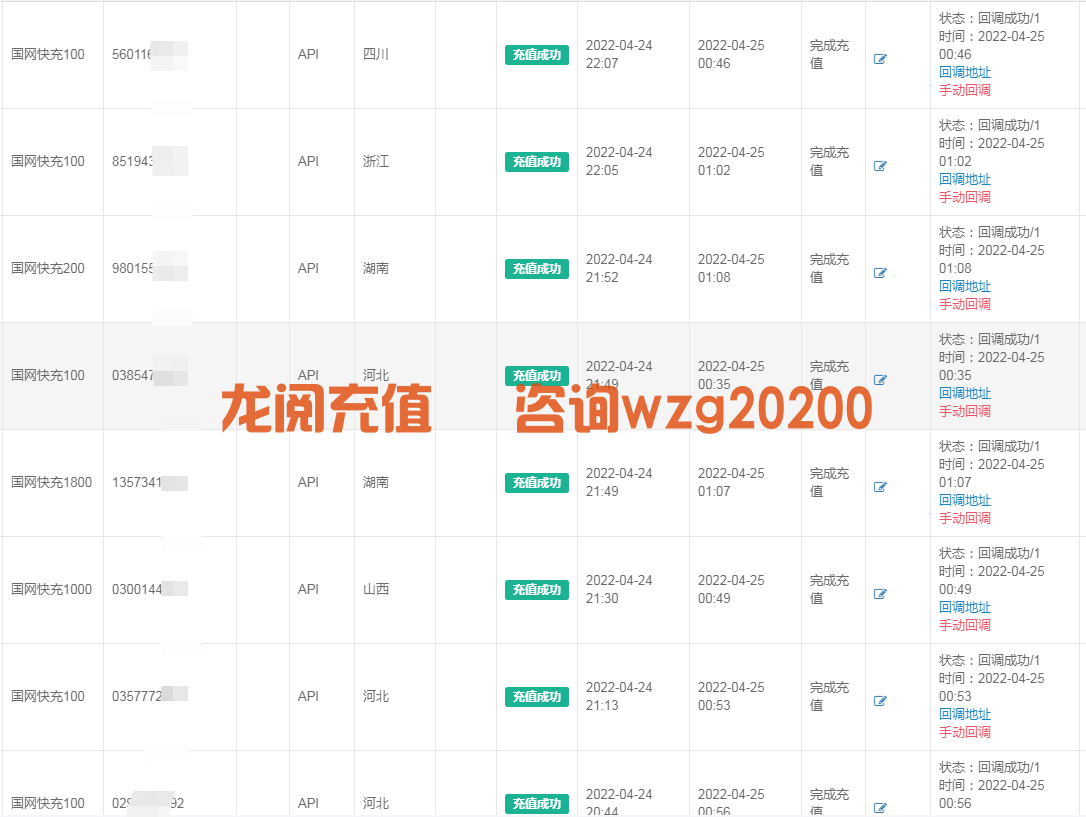
Task: Open 回调地址 link for 01:02 callback
Action: 965,179
